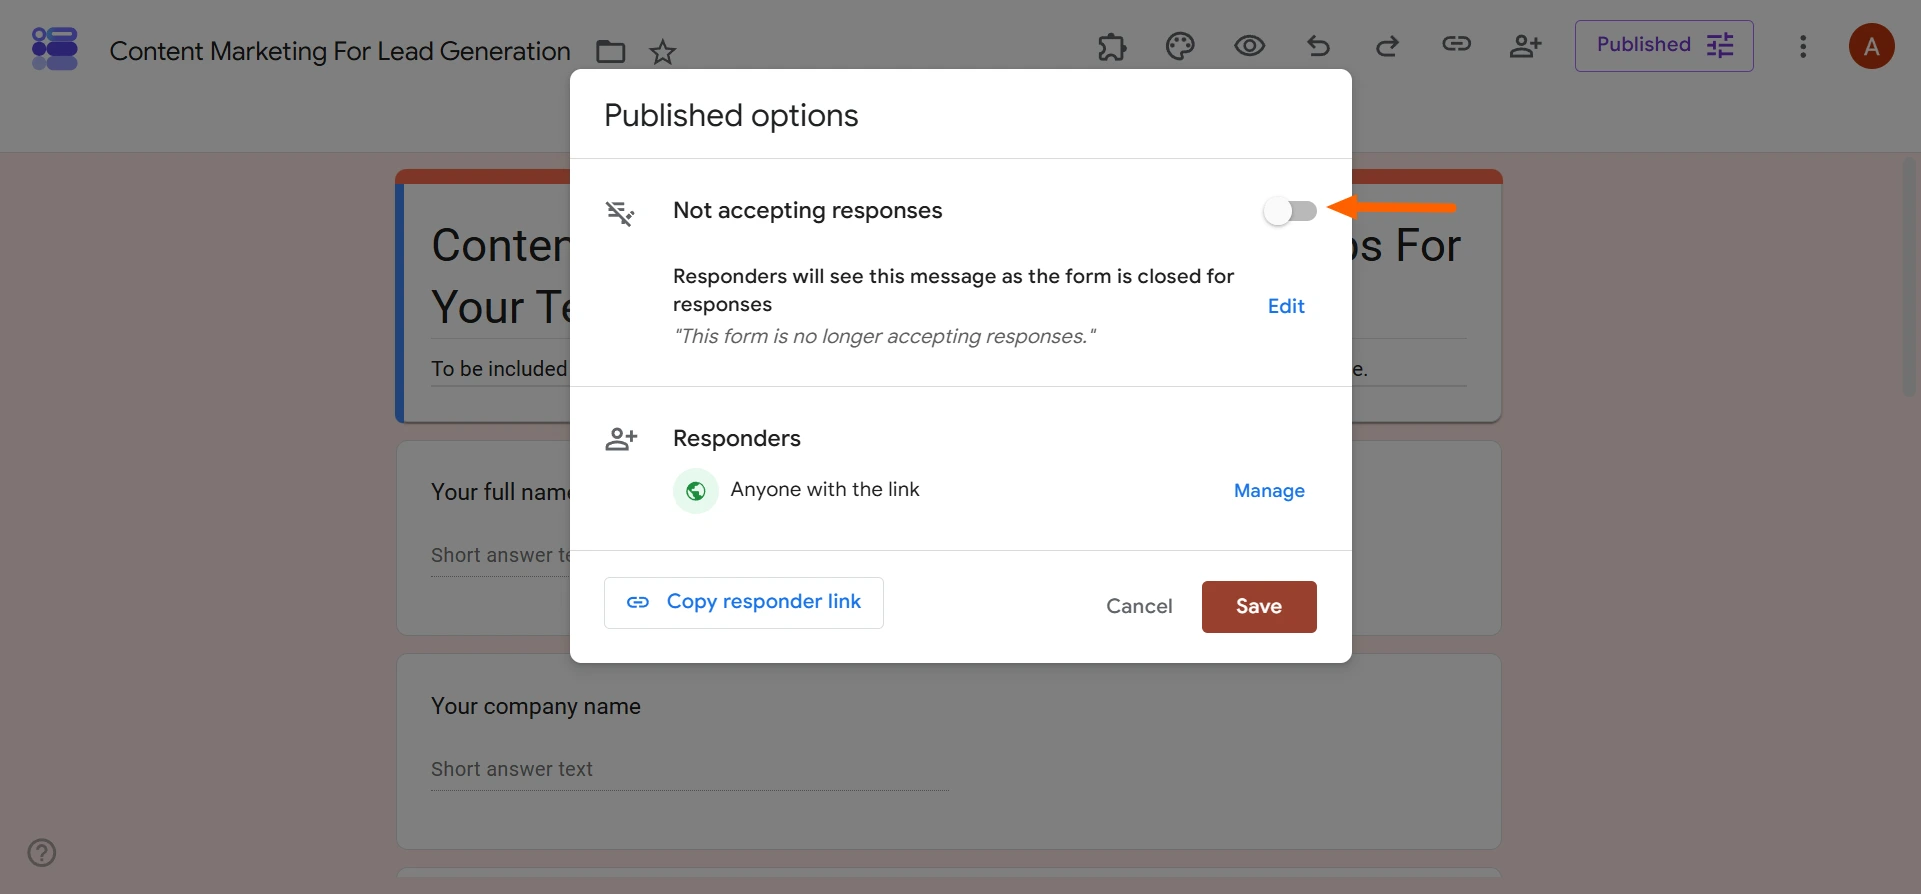Click the not accepting responses icon
This screenshot has width=1921, height=894.
[x=620, y=213]
